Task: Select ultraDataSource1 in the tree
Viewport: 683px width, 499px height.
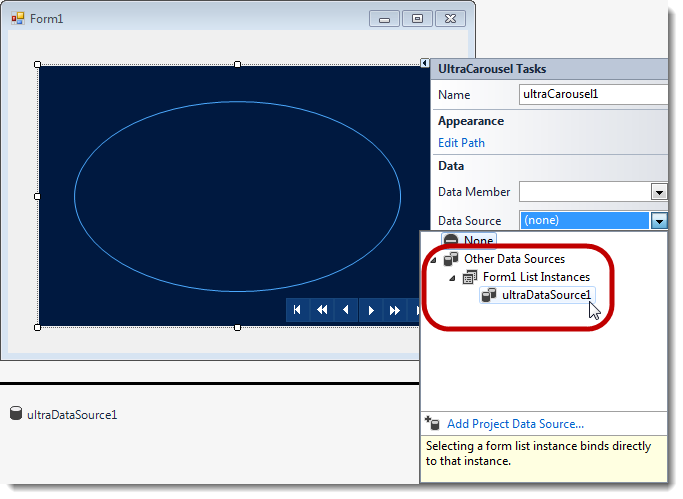Action: tap(545, 295)
